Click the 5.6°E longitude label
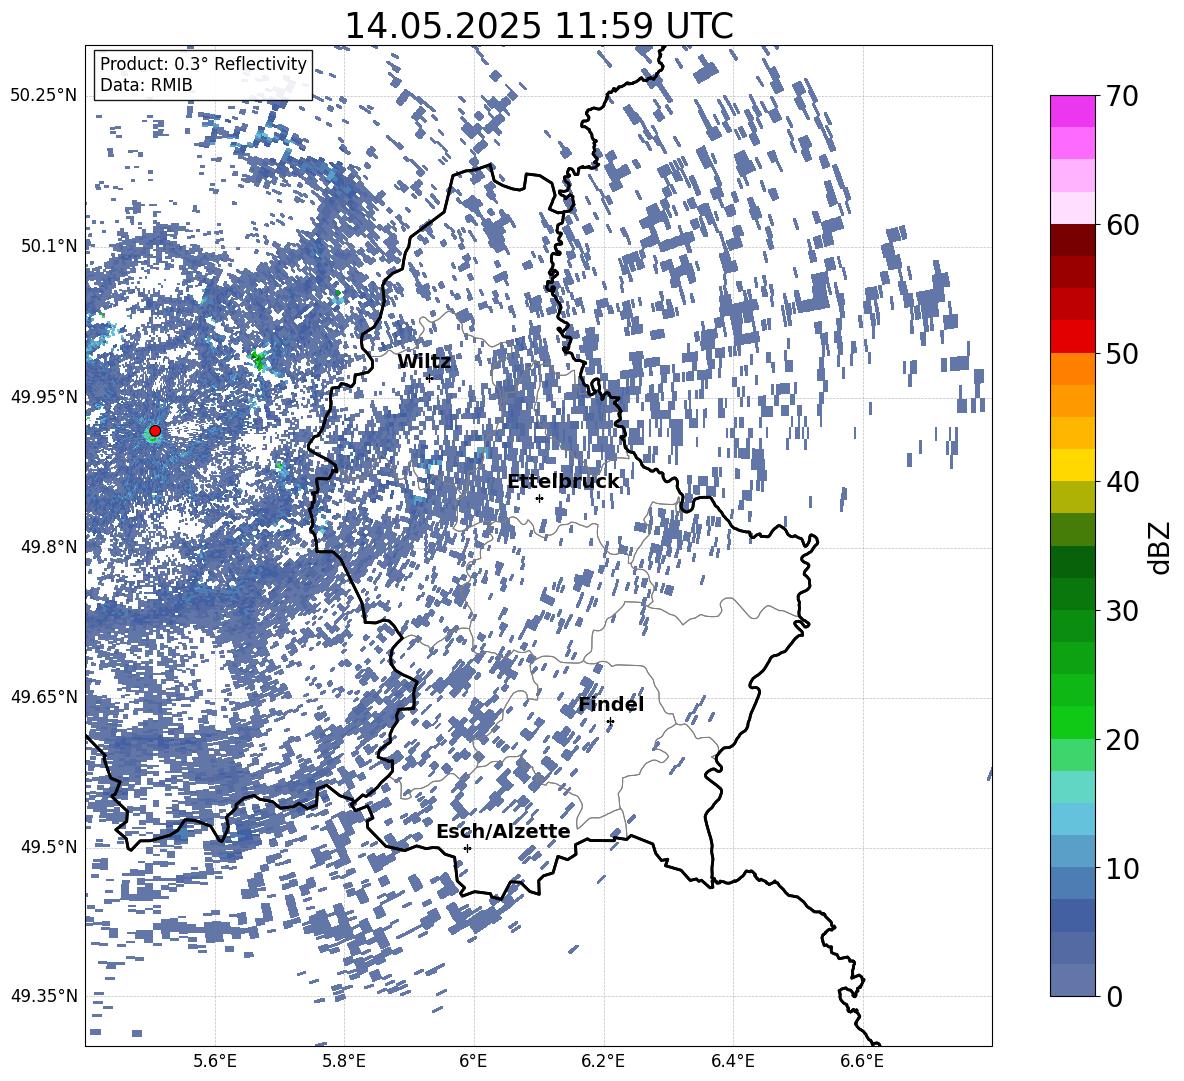Image resolution: width=1184 pixels, height=1081 pixels. [x=215, y=1061]
